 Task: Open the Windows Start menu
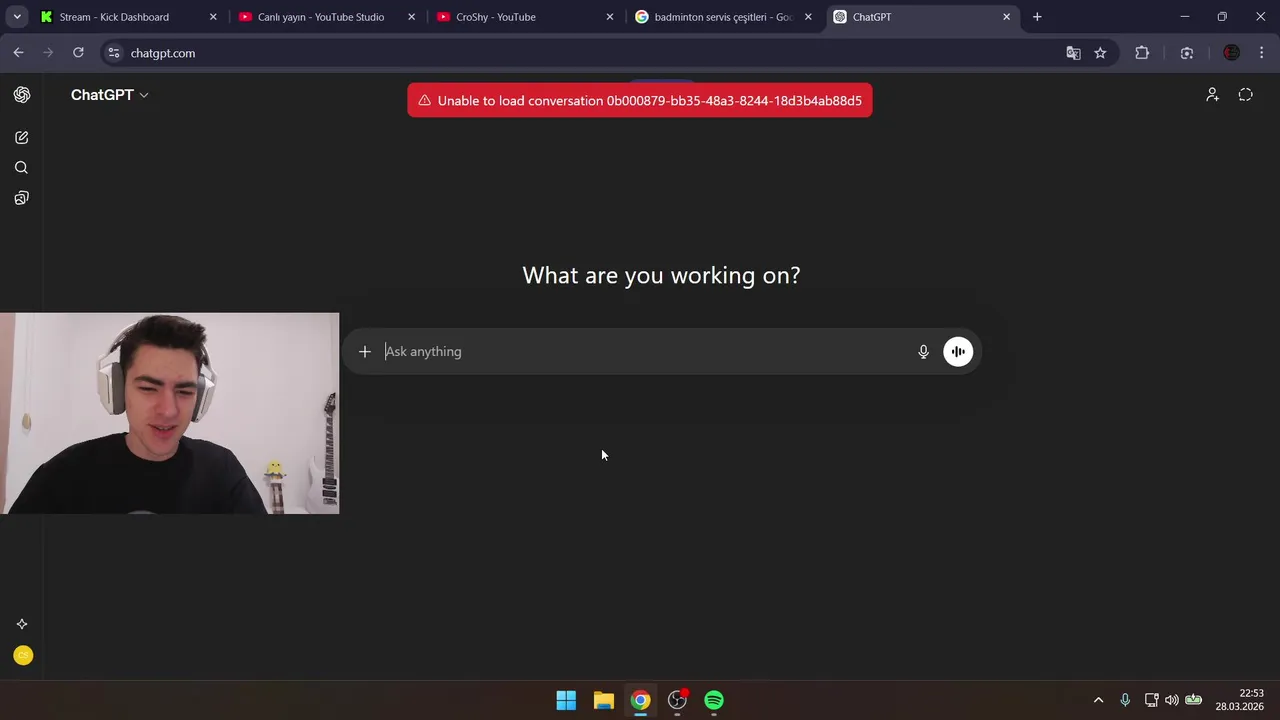coord(566,700)
